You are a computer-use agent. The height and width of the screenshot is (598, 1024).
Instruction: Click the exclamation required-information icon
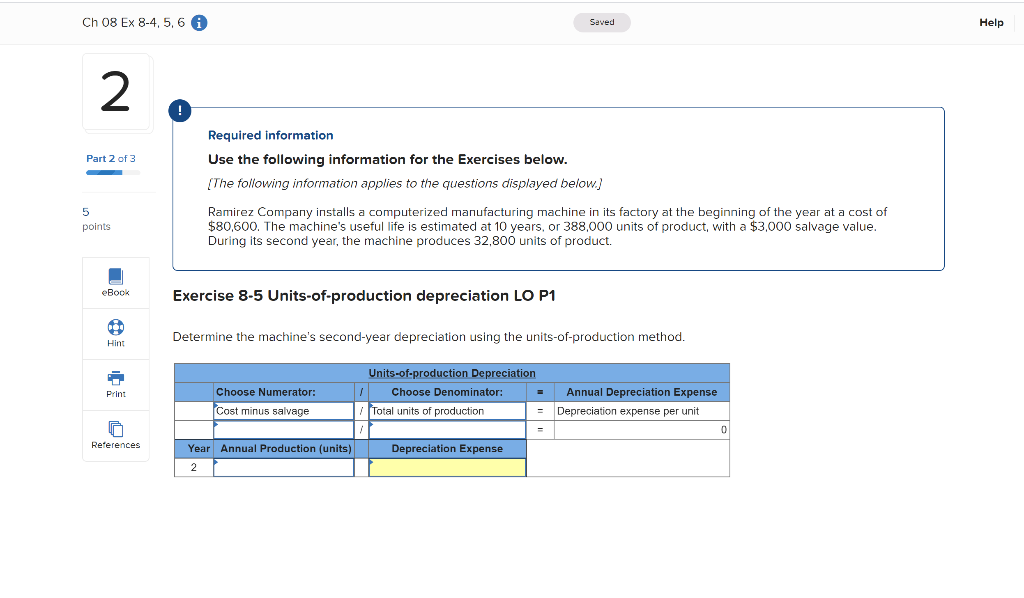180,110
